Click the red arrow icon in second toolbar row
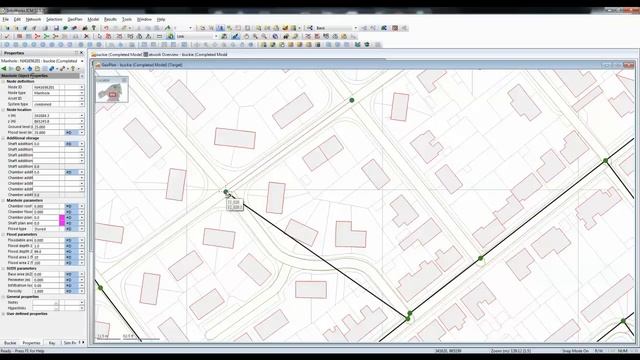The image size is (640, 360). [x=37, y=36]
